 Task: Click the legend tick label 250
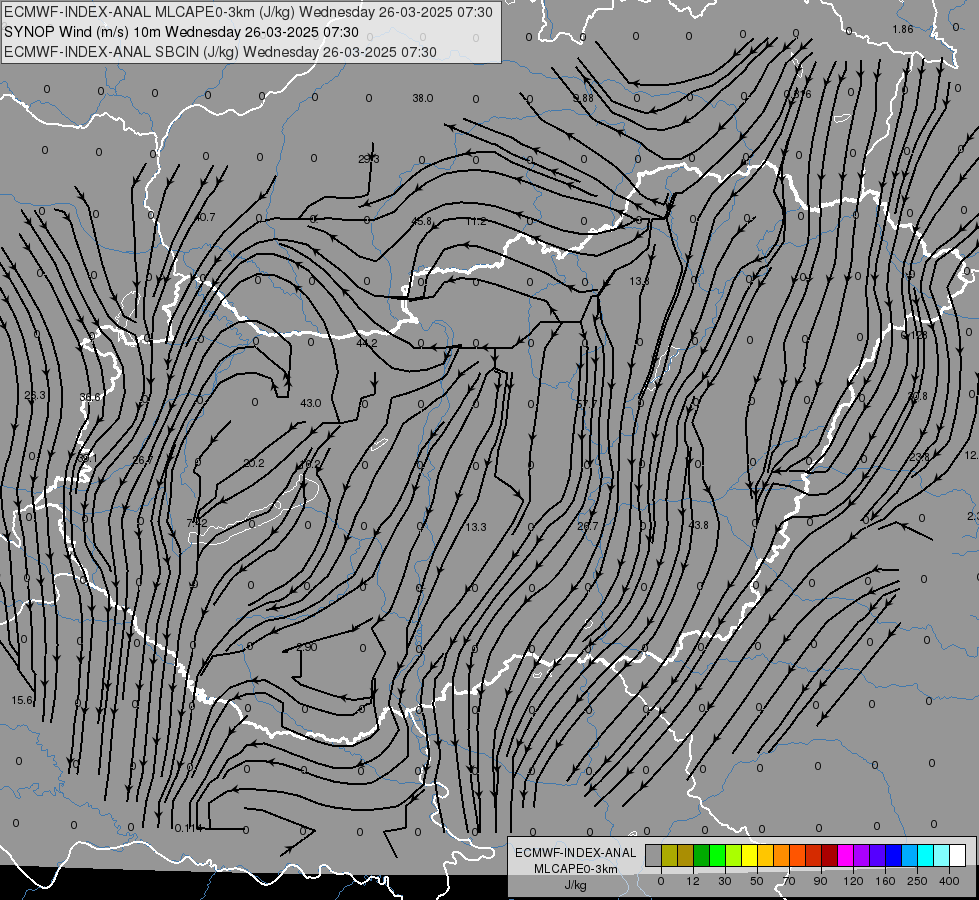point(917,881)
